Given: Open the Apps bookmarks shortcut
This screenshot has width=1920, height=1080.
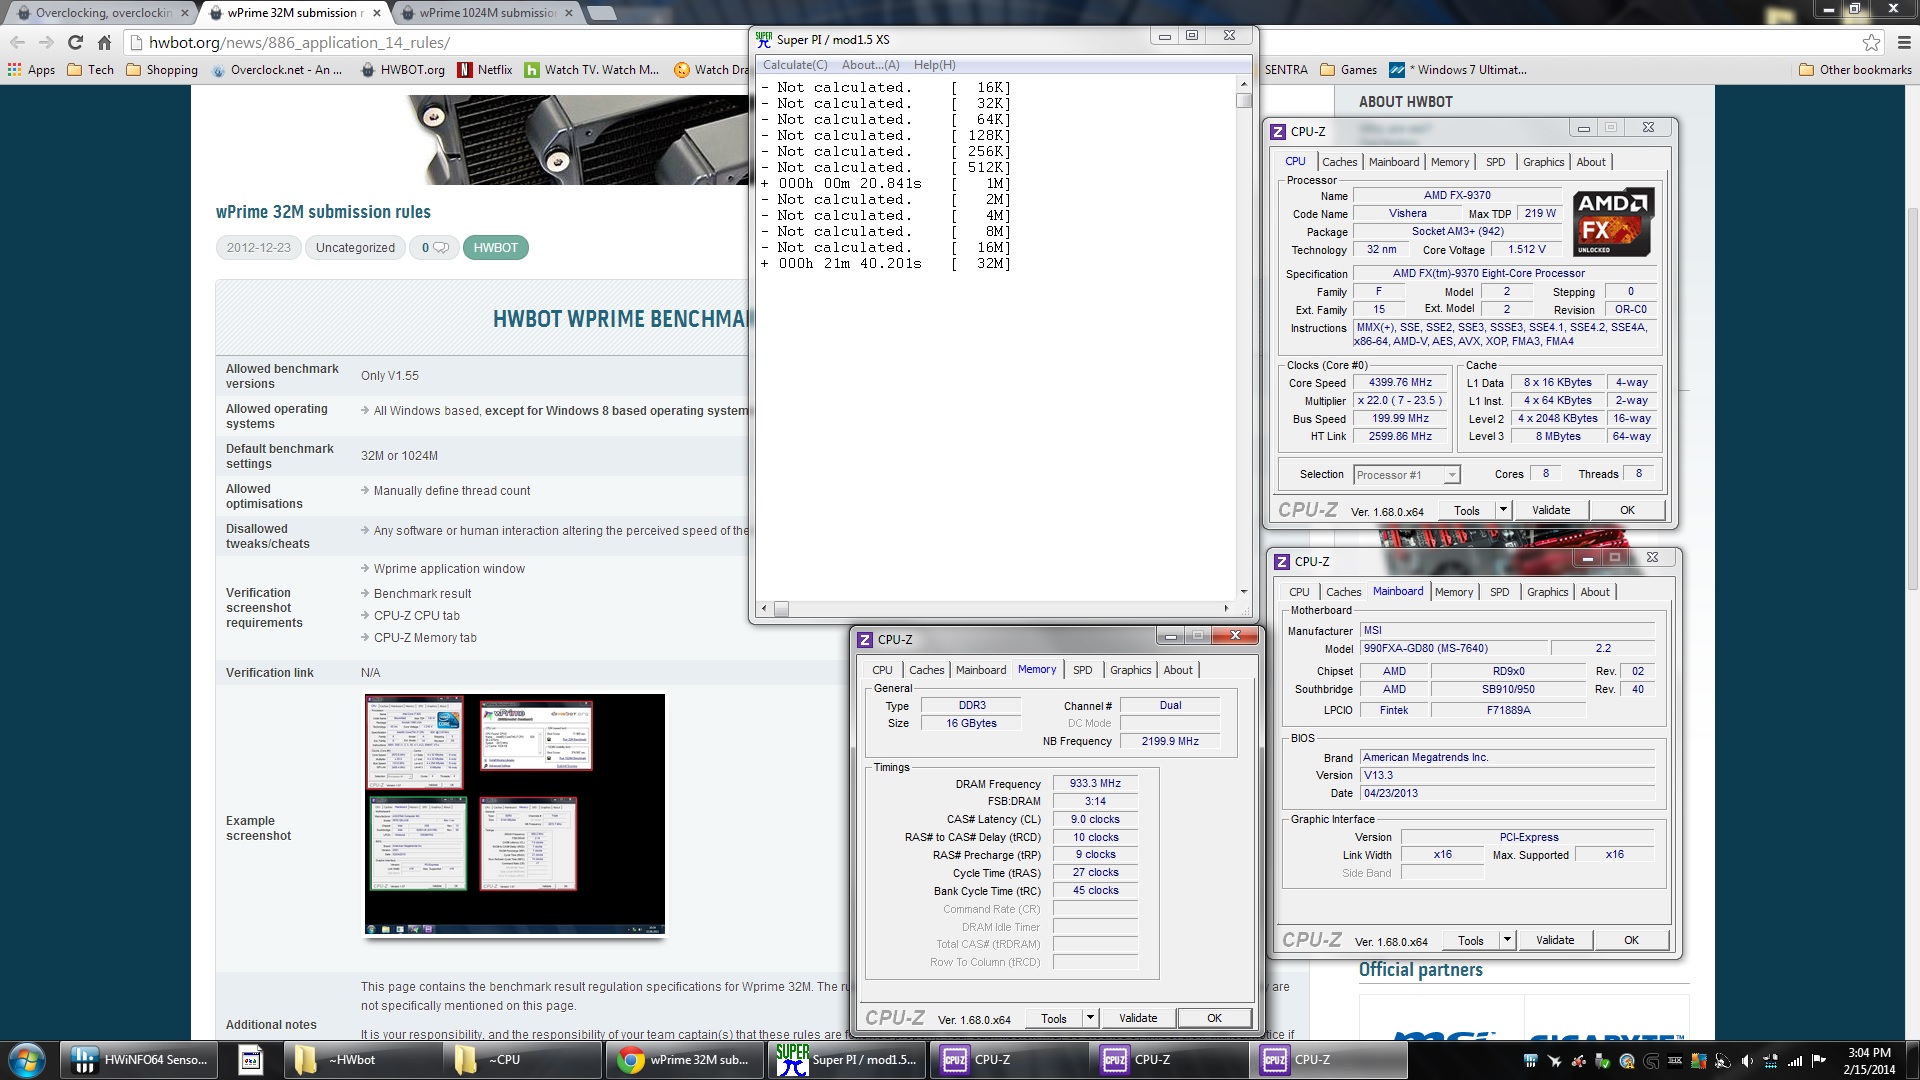Looking at the screenshot, I should 31,70.
